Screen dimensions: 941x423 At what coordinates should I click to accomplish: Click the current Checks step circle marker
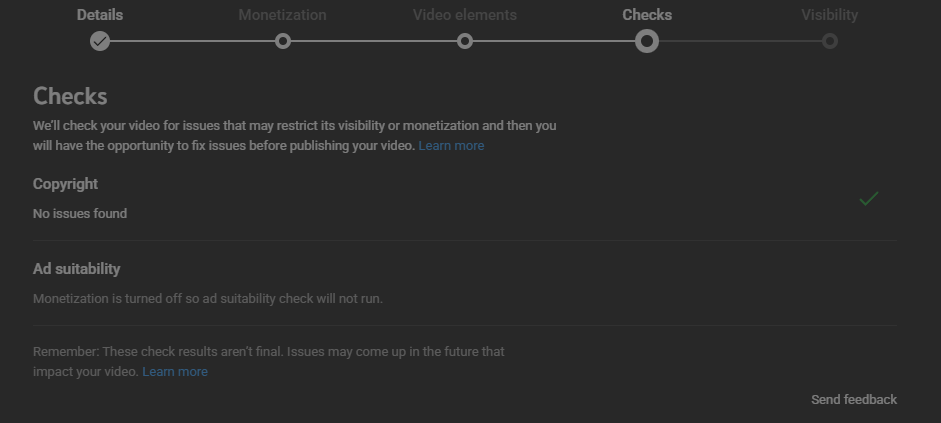tap(647, 41)
